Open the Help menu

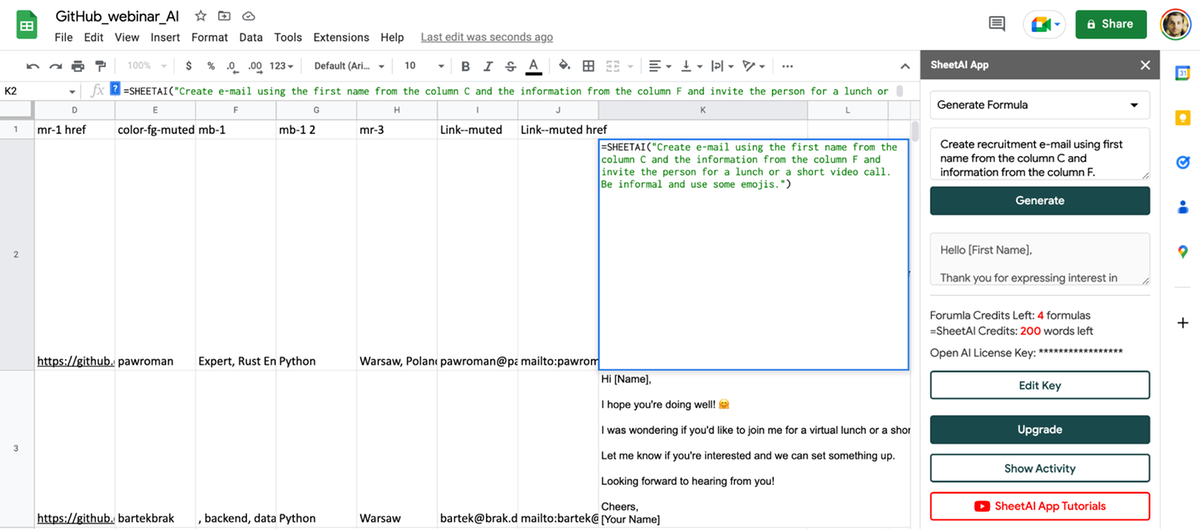392,37
